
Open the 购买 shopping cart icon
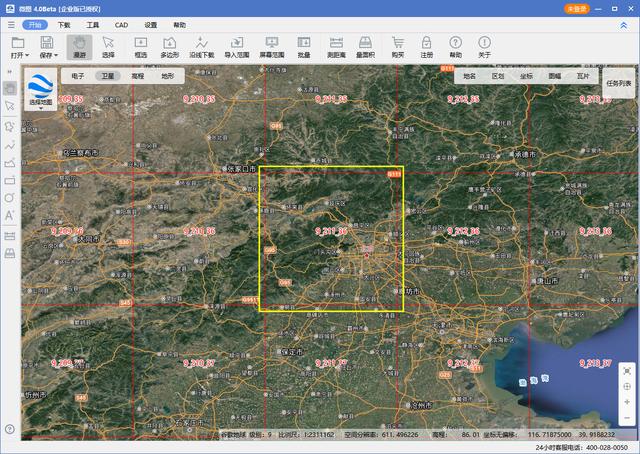click(397, 46)
